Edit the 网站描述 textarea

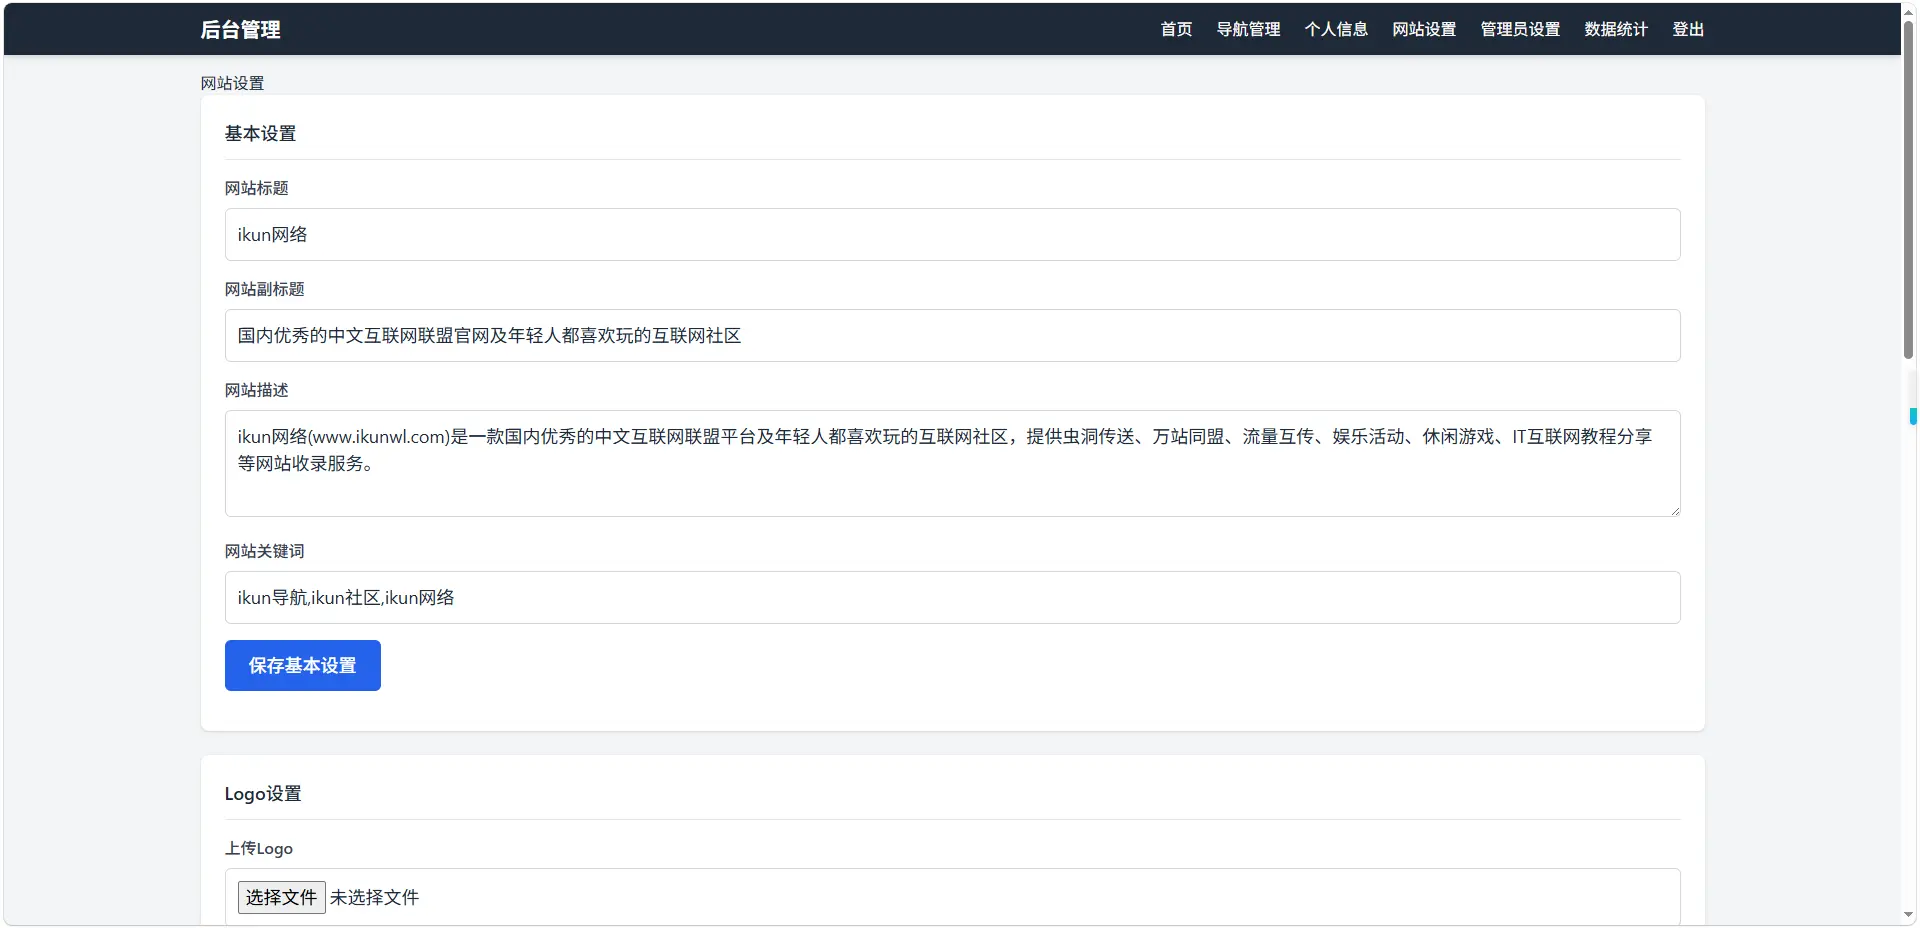pos(952,463)
